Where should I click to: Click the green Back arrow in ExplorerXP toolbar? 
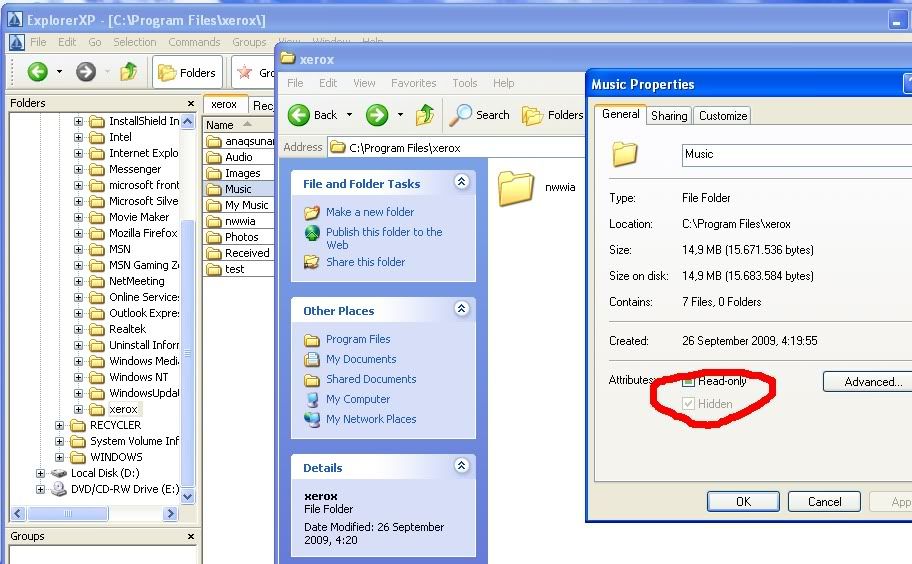[x=38, y=72]
